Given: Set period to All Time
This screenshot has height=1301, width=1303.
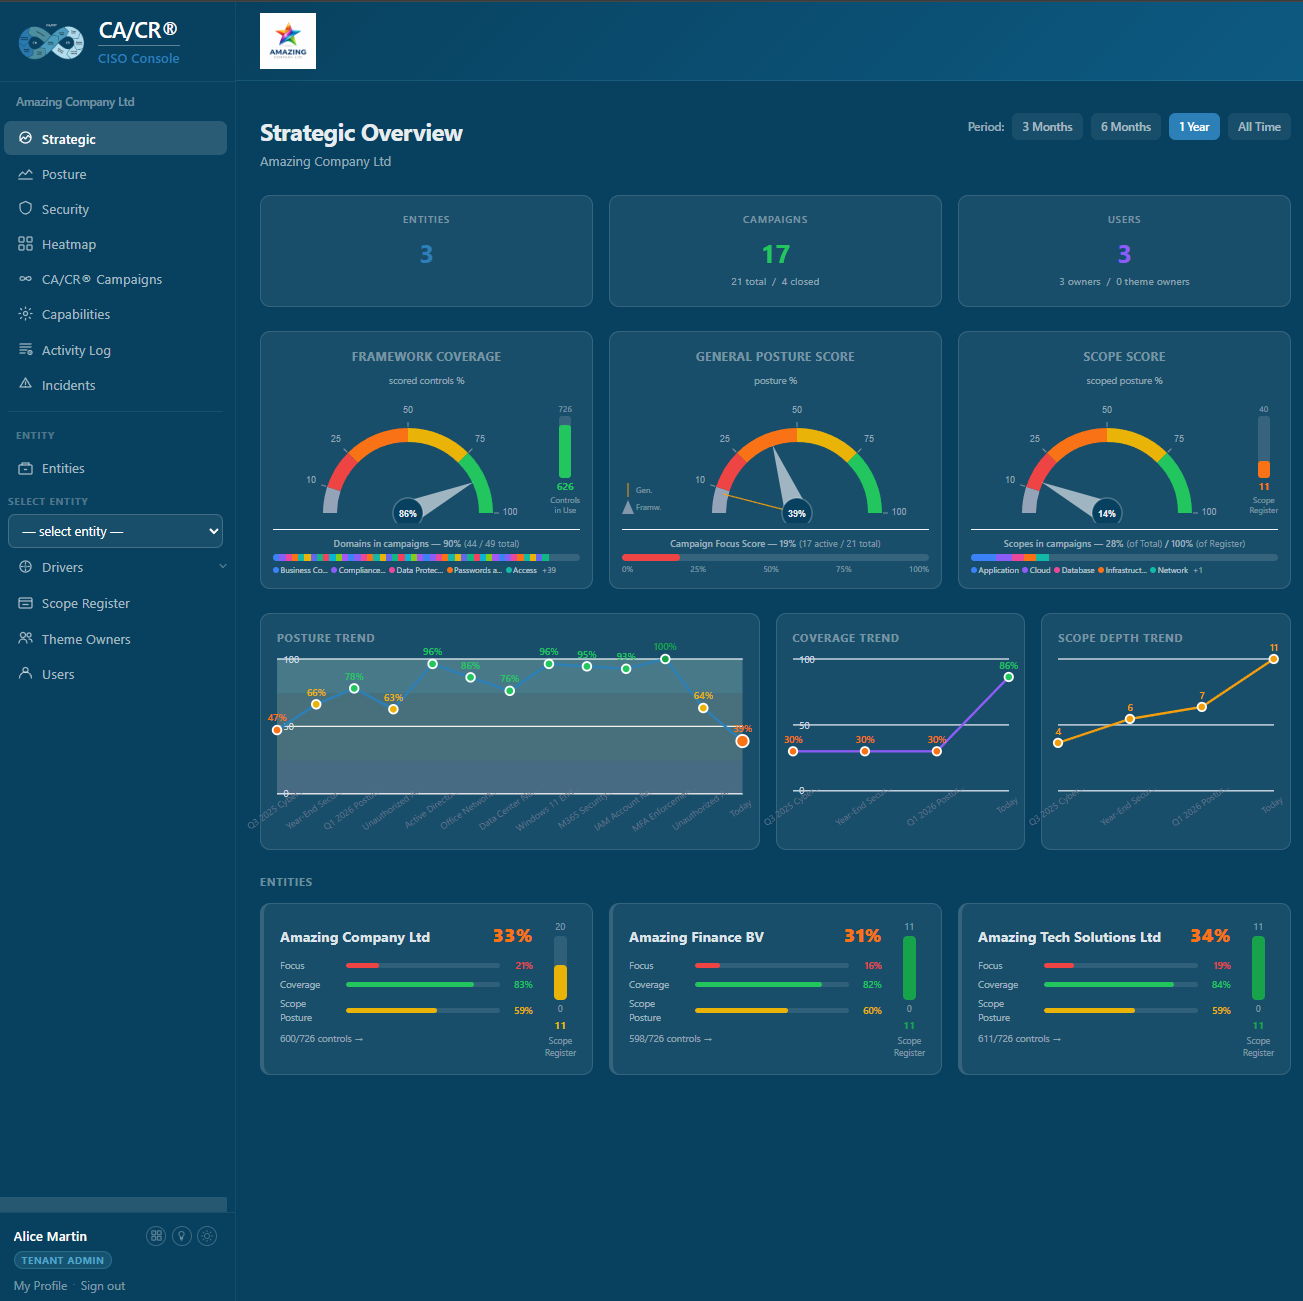Looking at the screenshot, I should click(x=1259, y=127).
